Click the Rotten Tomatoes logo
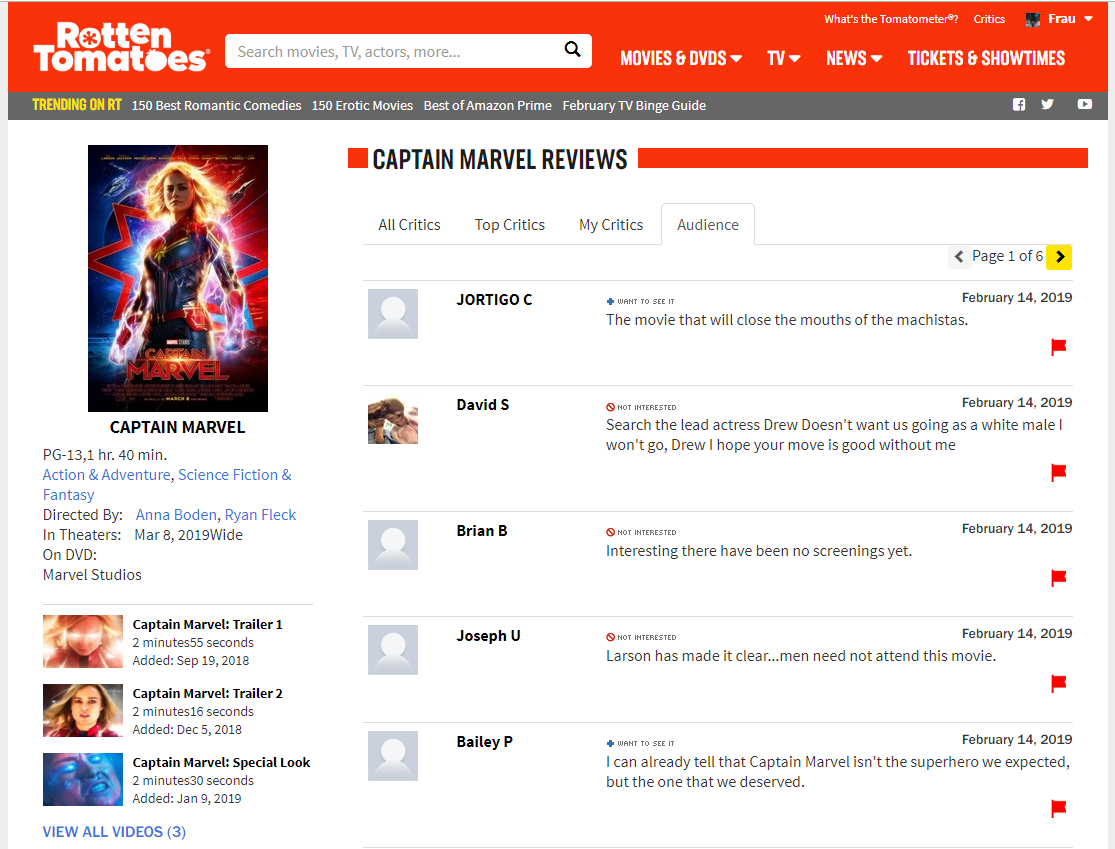 [x=122, y=47]
